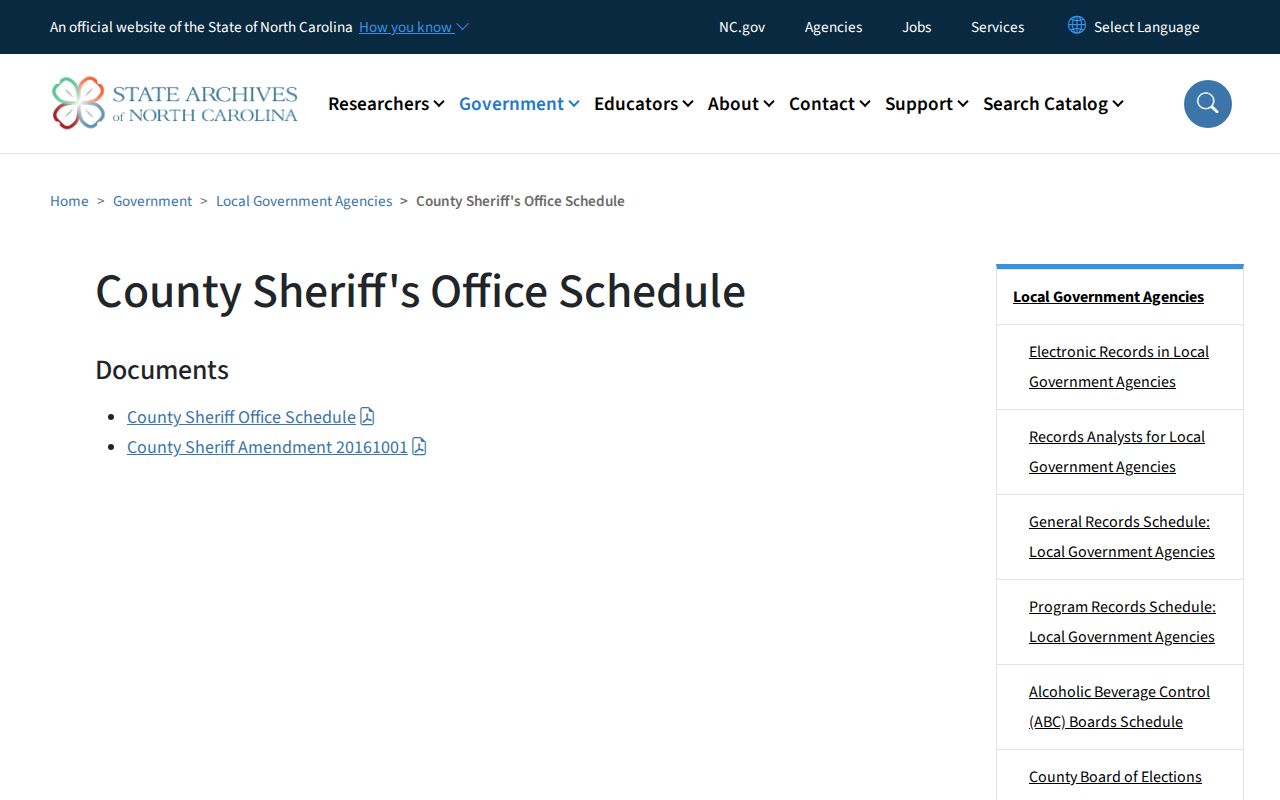
Task: Open Electronic Records in Local Government Agencies
Action: click(x=1119, y=367)
